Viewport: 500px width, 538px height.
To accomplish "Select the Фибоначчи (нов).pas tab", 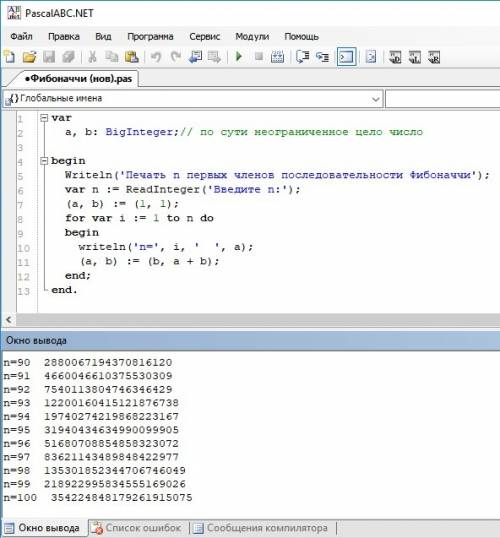I will click(x=78, y=79).
